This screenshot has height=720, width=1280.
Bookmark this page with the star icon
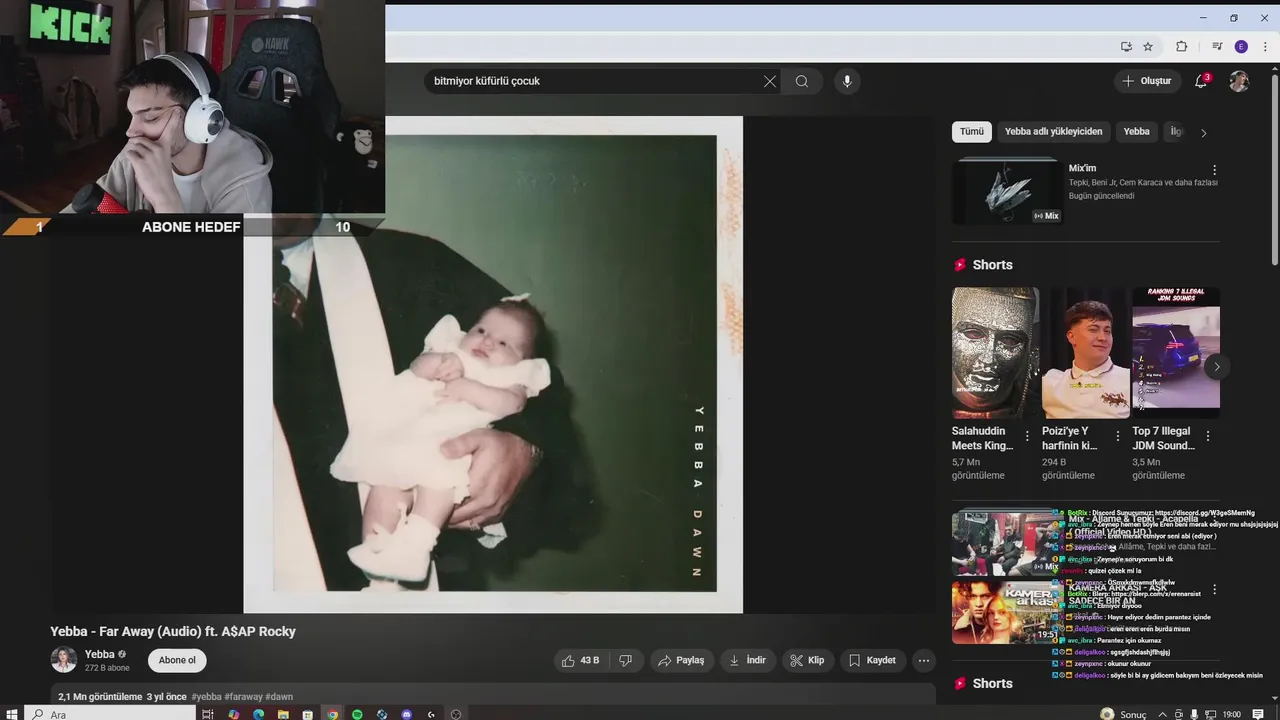click(1148, 46)
